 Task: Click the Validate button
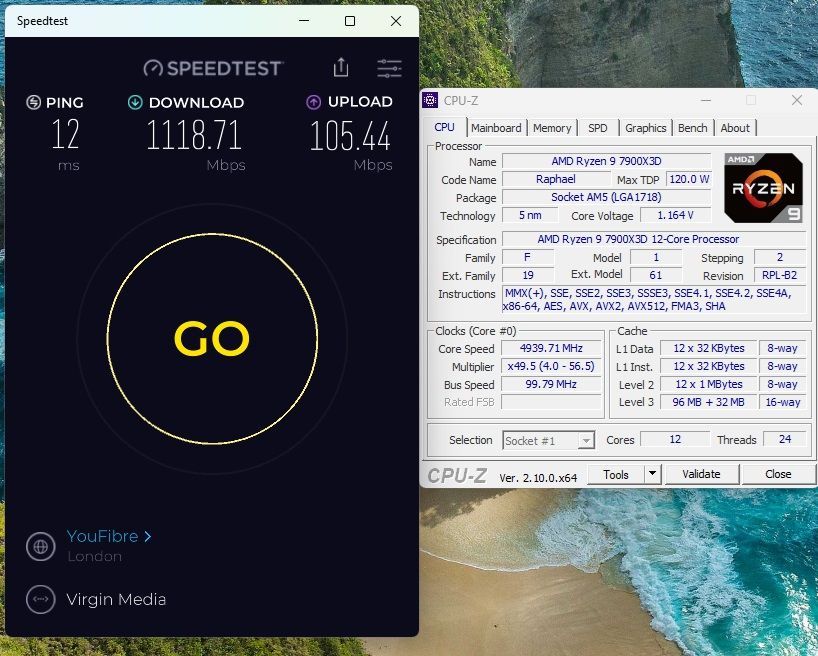[701, 474]
